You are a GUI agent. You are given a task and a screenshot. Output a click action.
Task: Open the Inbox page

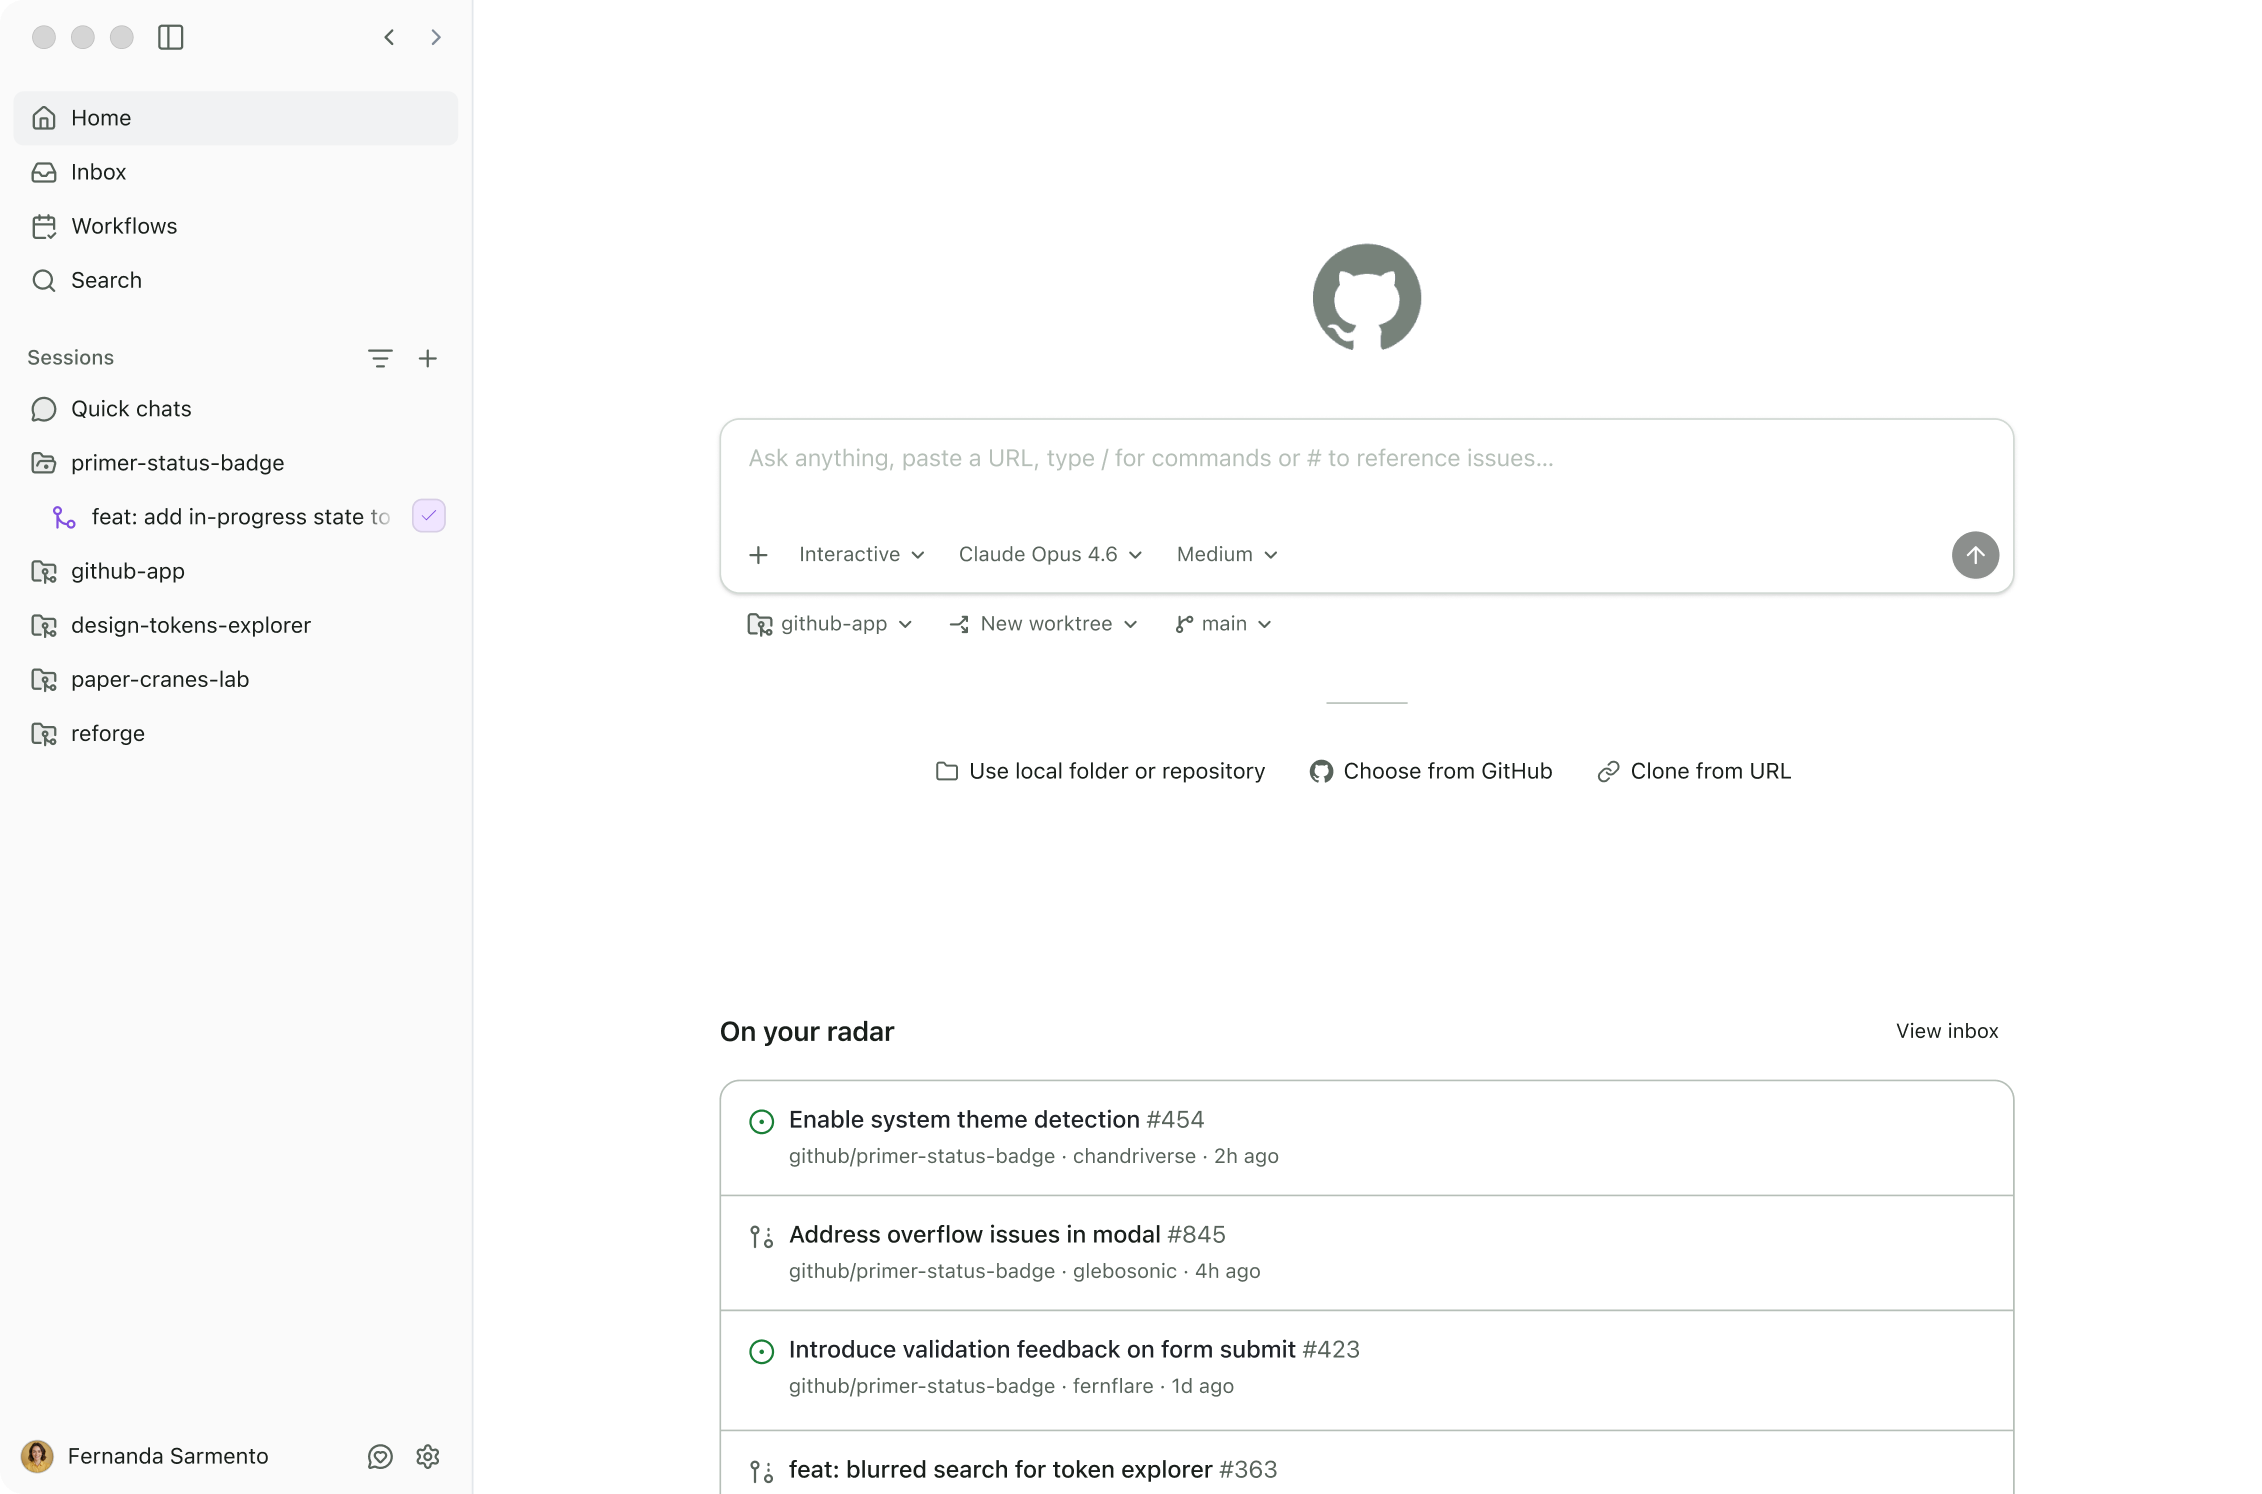pyautogui.click(x=236, y=172)
